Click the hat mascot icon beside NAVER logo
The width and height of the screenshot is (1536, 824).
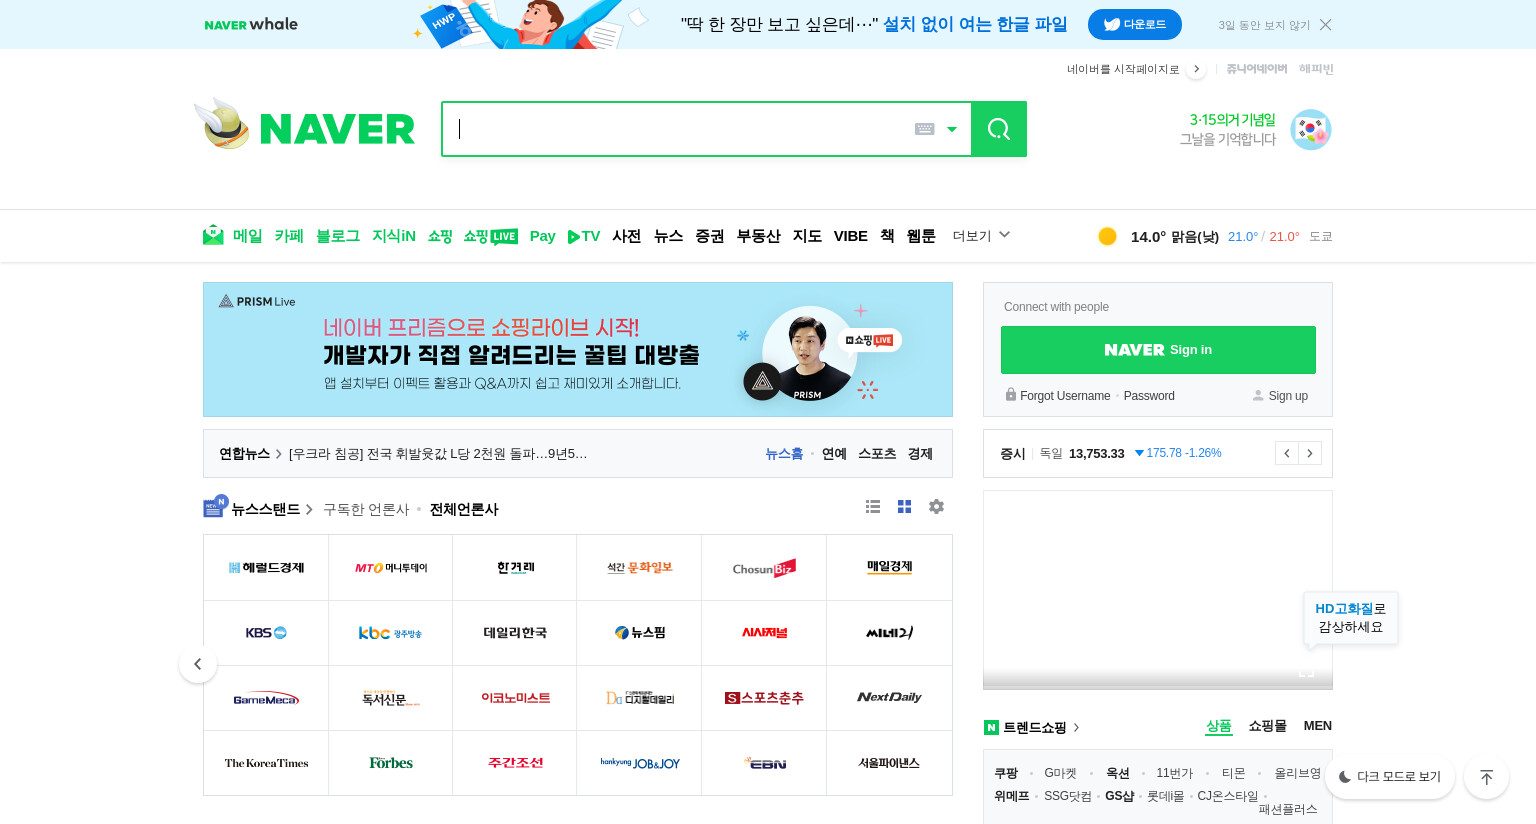[x=223, y=124]
